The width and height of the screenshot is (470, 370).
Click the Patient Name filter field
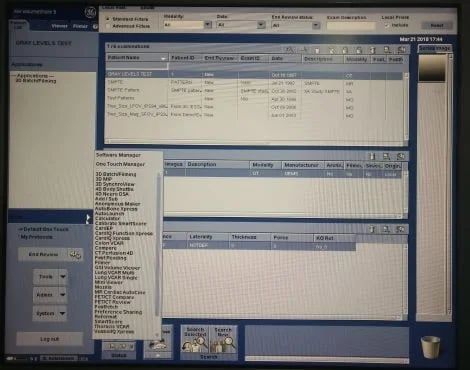point(137,66)
